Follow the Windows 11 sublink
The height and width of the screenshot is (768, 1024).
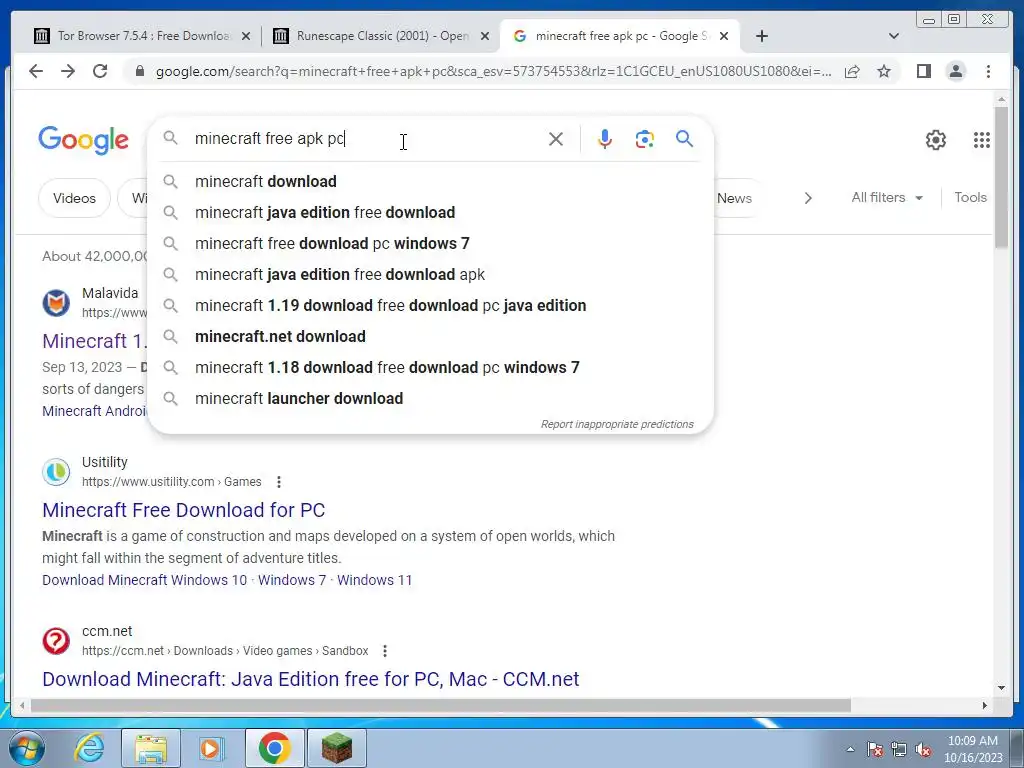(375, 580)
